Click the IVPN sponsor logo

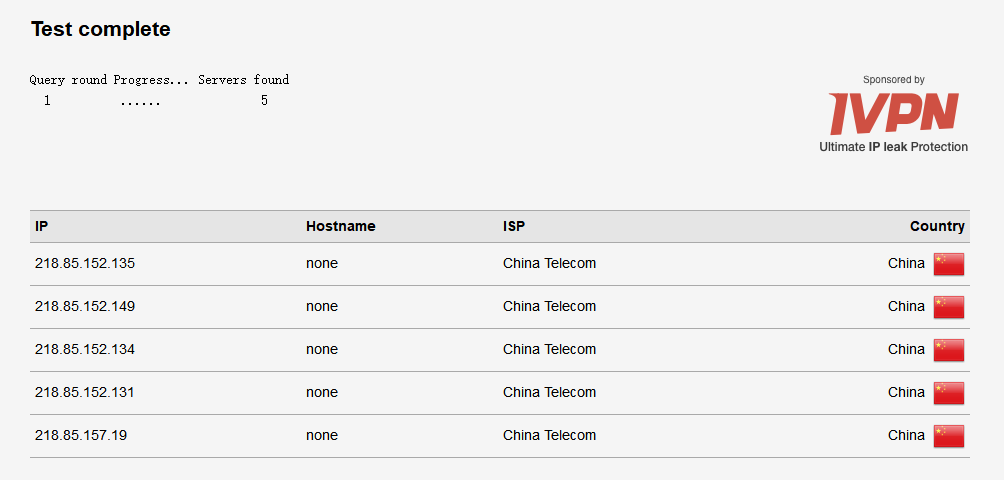pyautogui.click(x=893, y=113)
